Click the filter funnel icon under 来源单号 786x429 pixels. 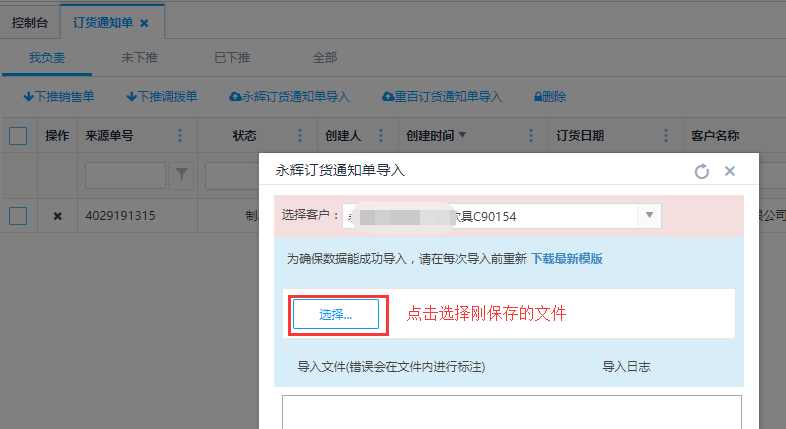(181, 175)
